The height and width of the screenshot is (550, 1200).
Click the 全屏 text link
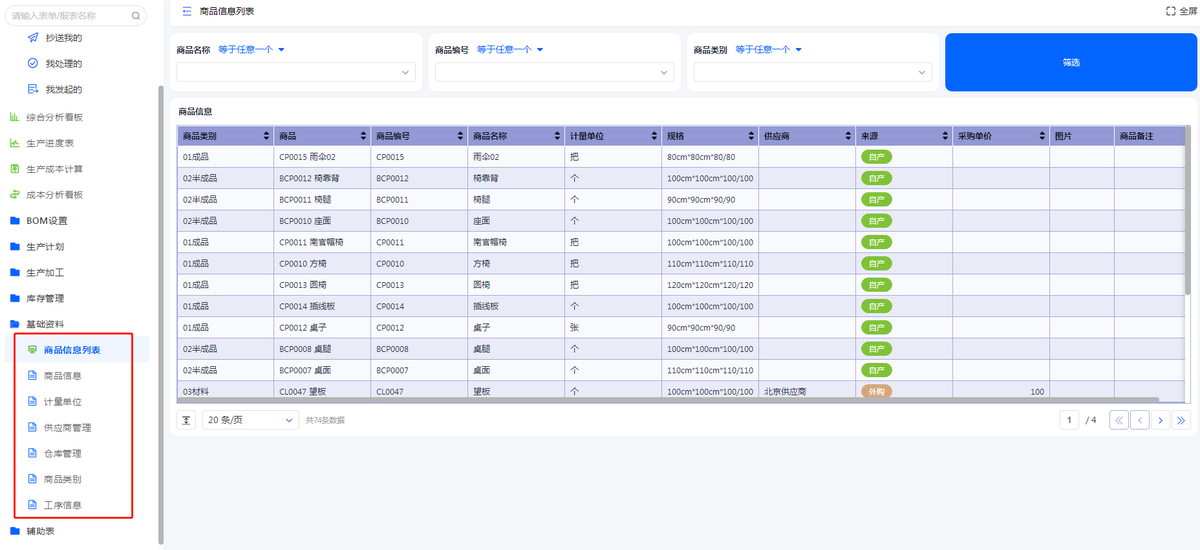coord(1188,11)
